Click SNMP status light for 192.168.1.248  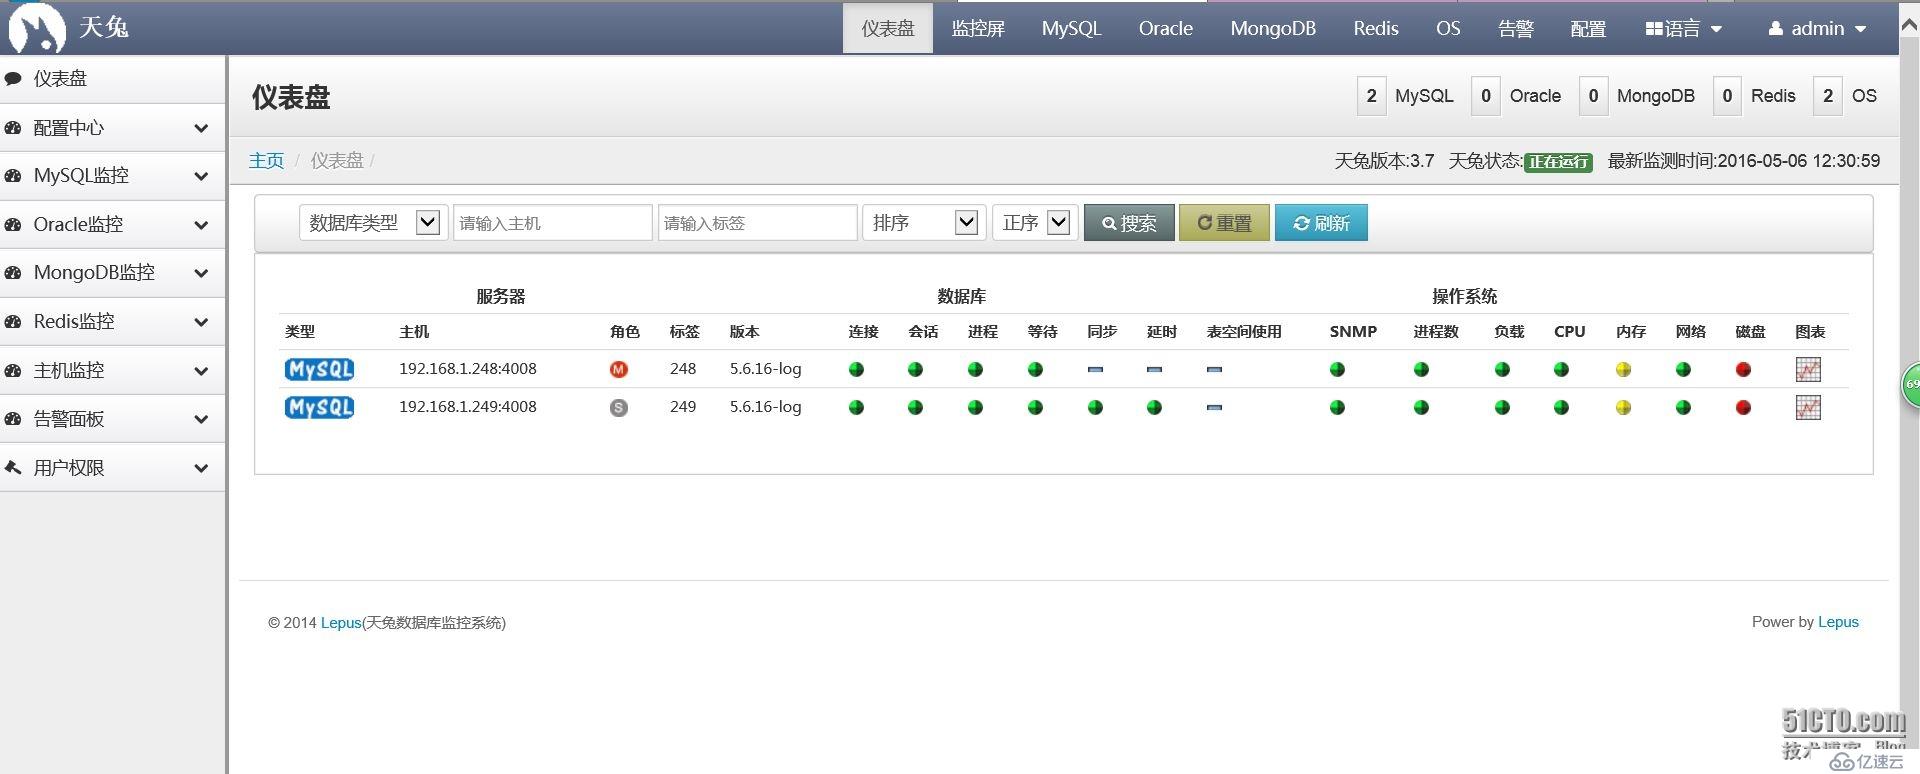[x=1337, y=369]
